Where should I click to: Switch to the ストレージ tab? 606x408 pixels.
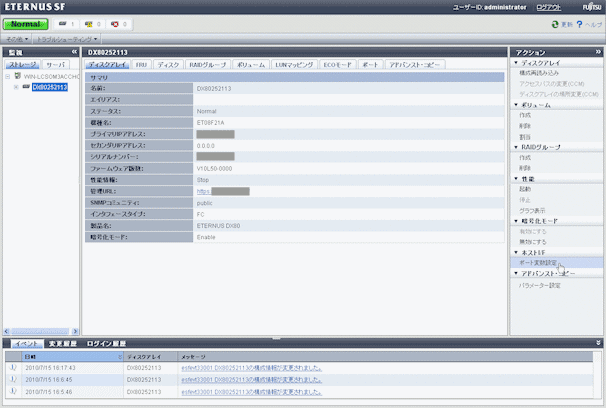tap(22, 65)
